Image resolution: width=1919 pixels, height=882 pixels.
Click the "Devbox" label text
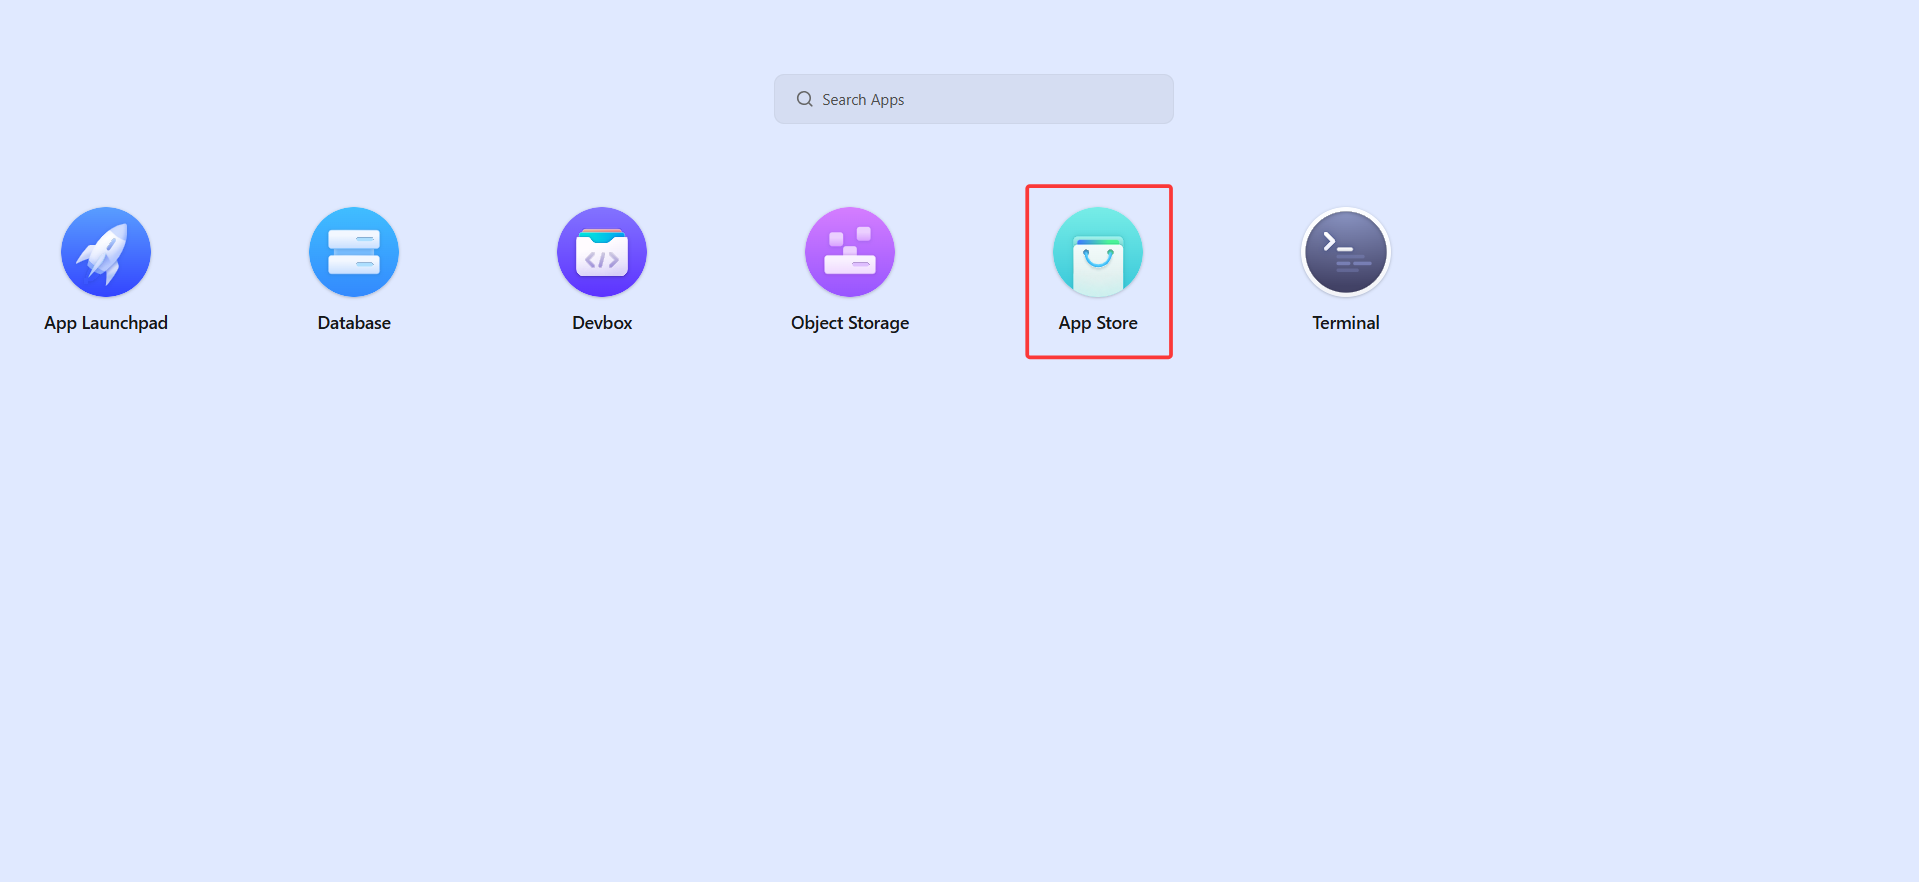[602, 323]
